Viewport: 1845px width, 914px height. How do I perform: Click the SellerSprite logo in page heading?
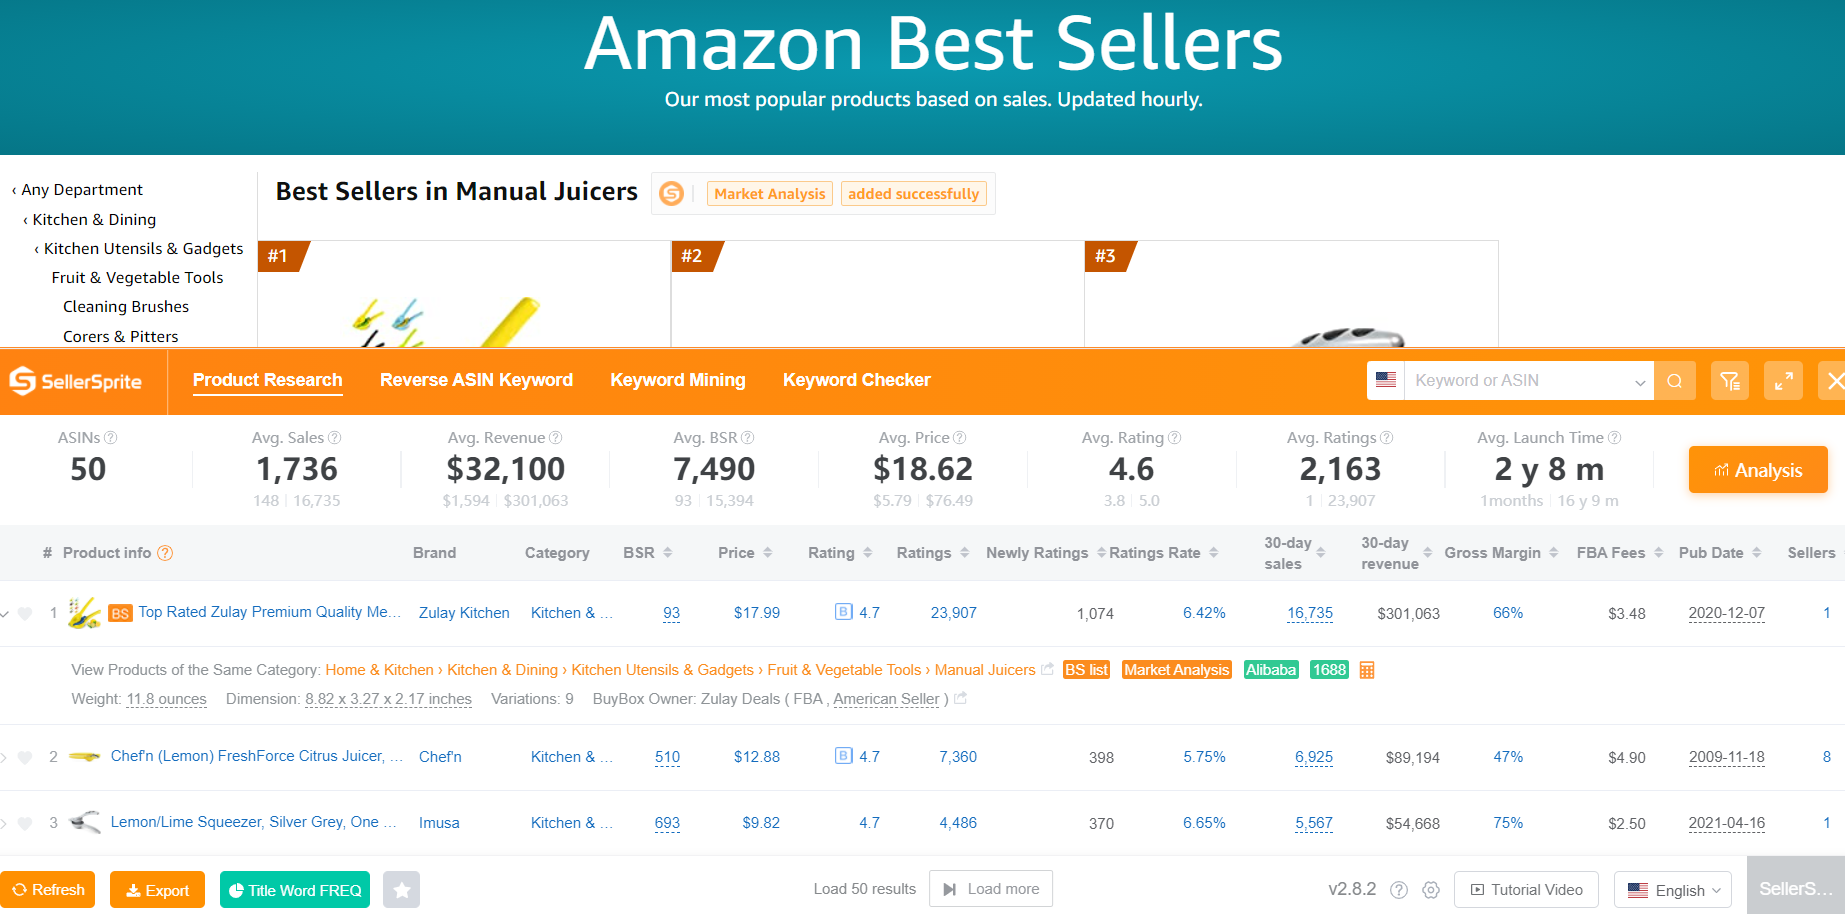pyautogui.click(x=672, y=193)
